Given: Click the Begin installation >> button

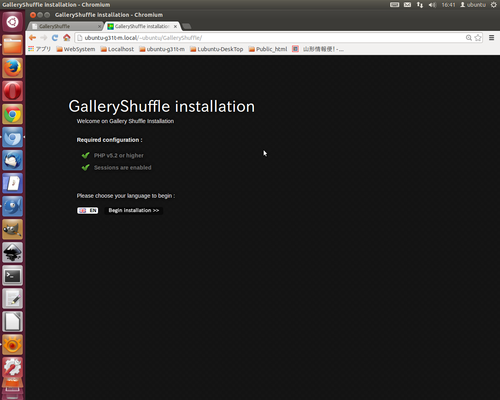Looking at the screenshot, I should coord(134,210).
